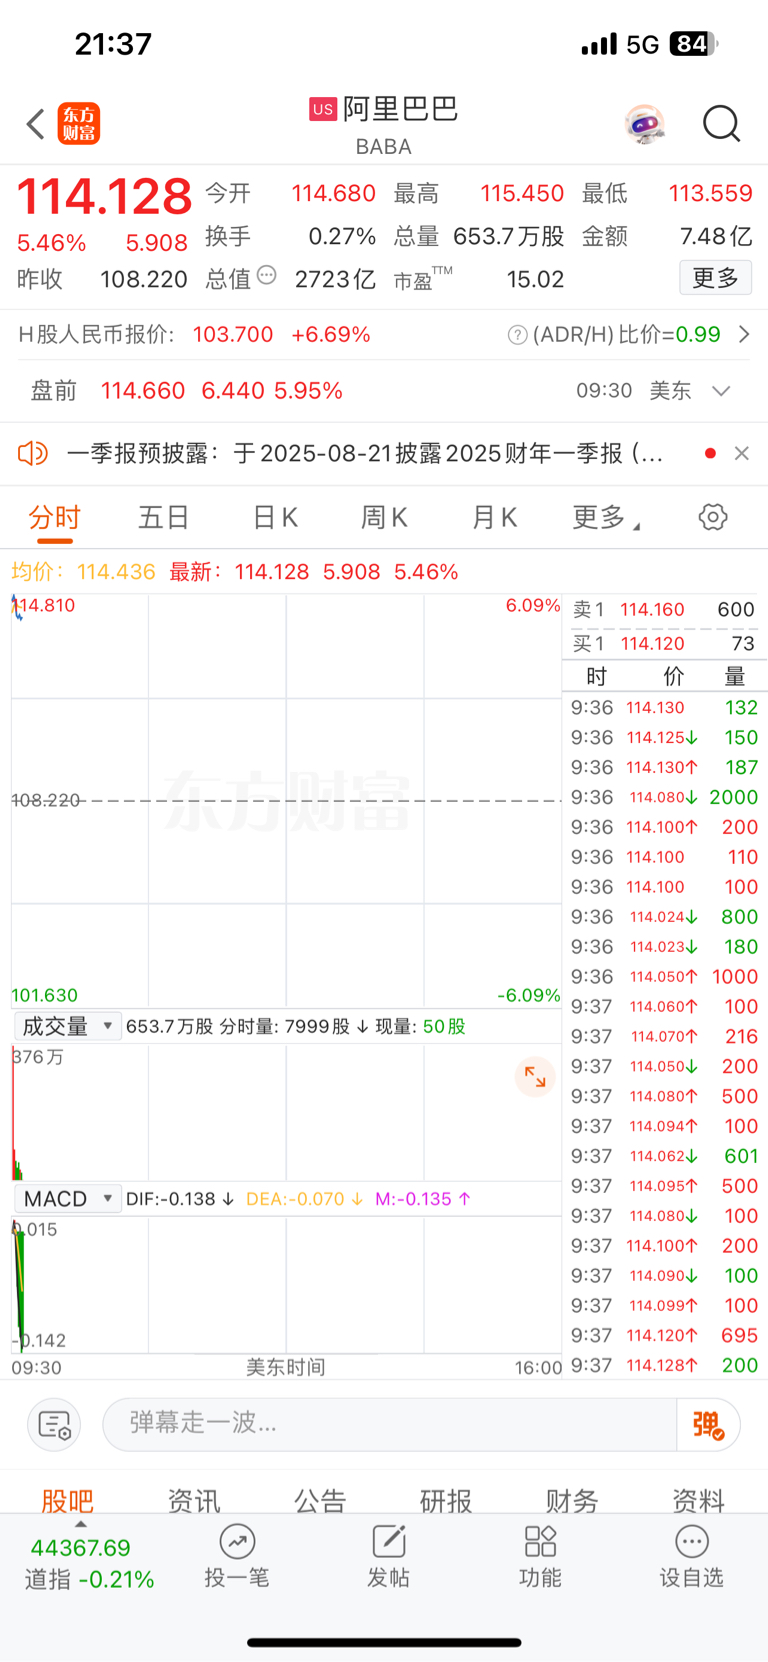This screenshot has width=768, height=1662.
Task: Select the 资料 tab
Action: 698,1500
